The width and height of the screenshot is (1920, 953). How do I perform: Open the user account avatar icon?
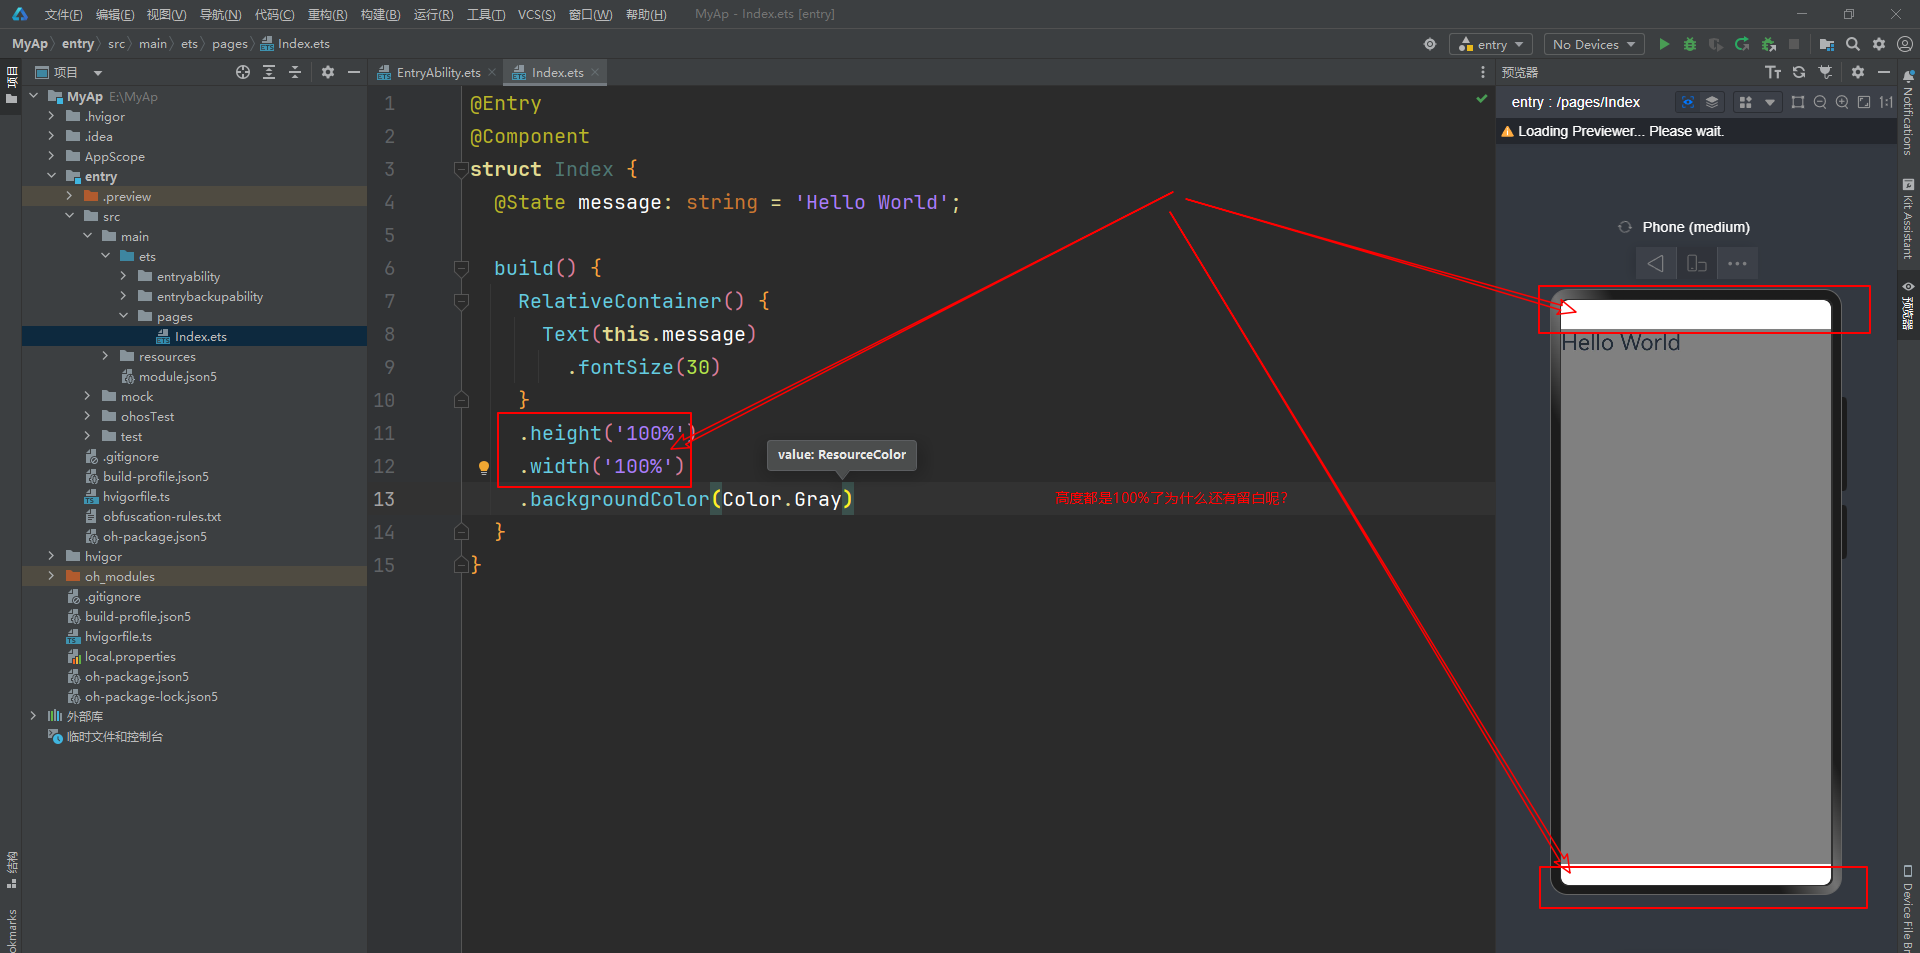tap(1905, 44)
